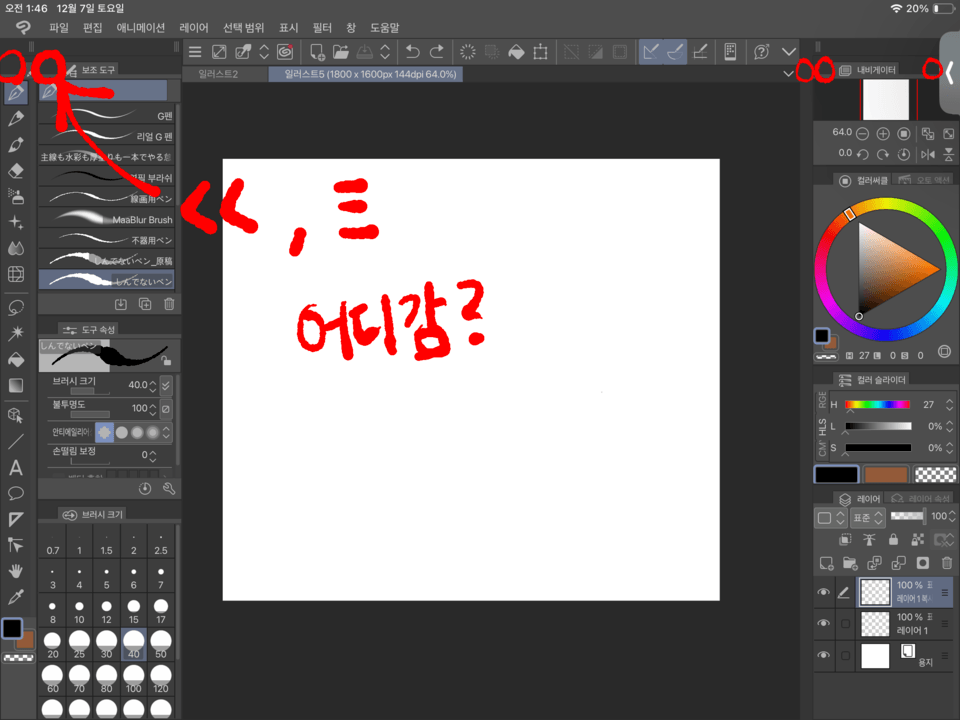The width and height of the screenshot is (960, 720).
Task: Flip the canvas horizontally in Navigator
Action: pyautogui.click(x=928, y=154)
